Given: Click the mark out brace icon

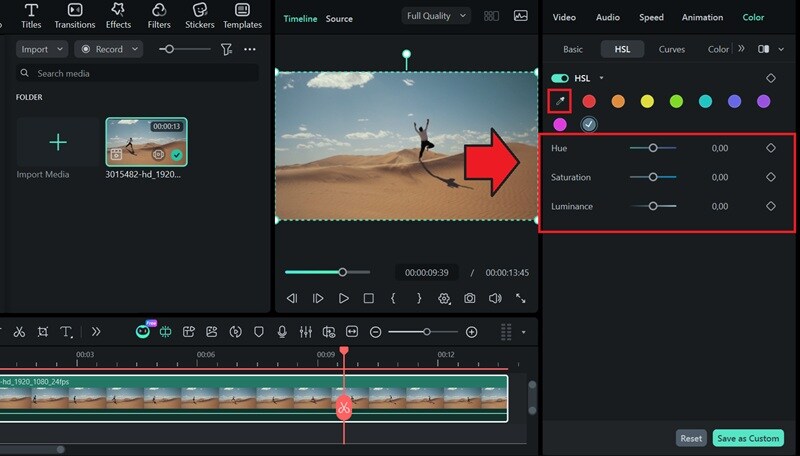Looking at the screenshot, I should pyautogui.click(x=419, y=298).
